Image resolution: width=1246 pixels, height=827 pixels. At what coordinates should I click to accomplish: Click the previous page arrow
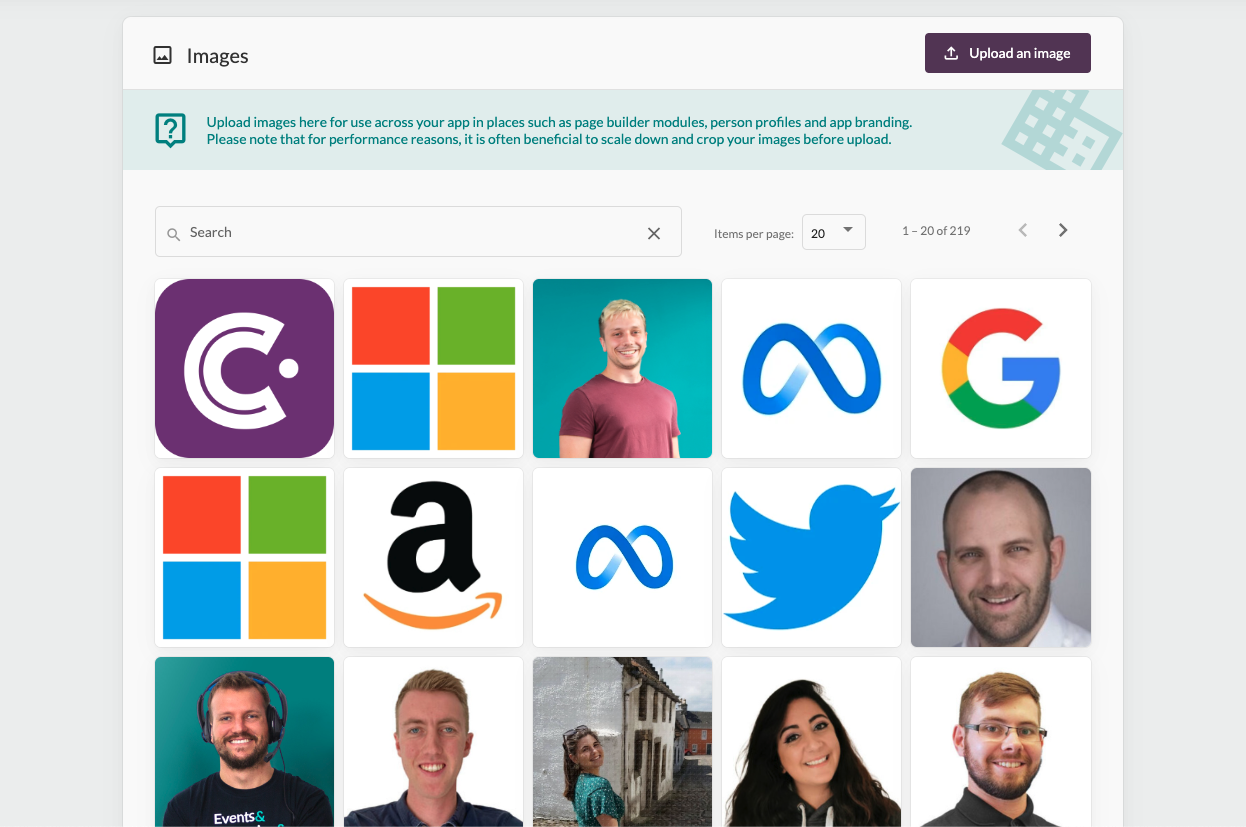click(1023, 230)
